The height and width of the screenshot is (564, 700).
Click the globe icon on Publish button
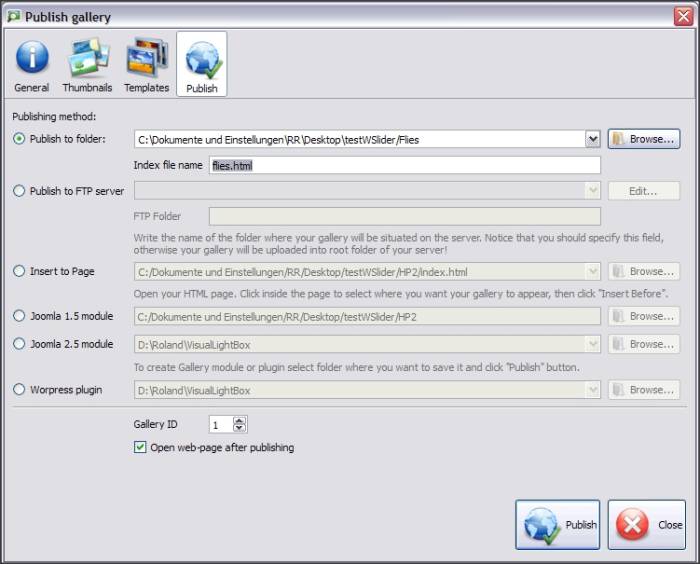tap(541, 525)
